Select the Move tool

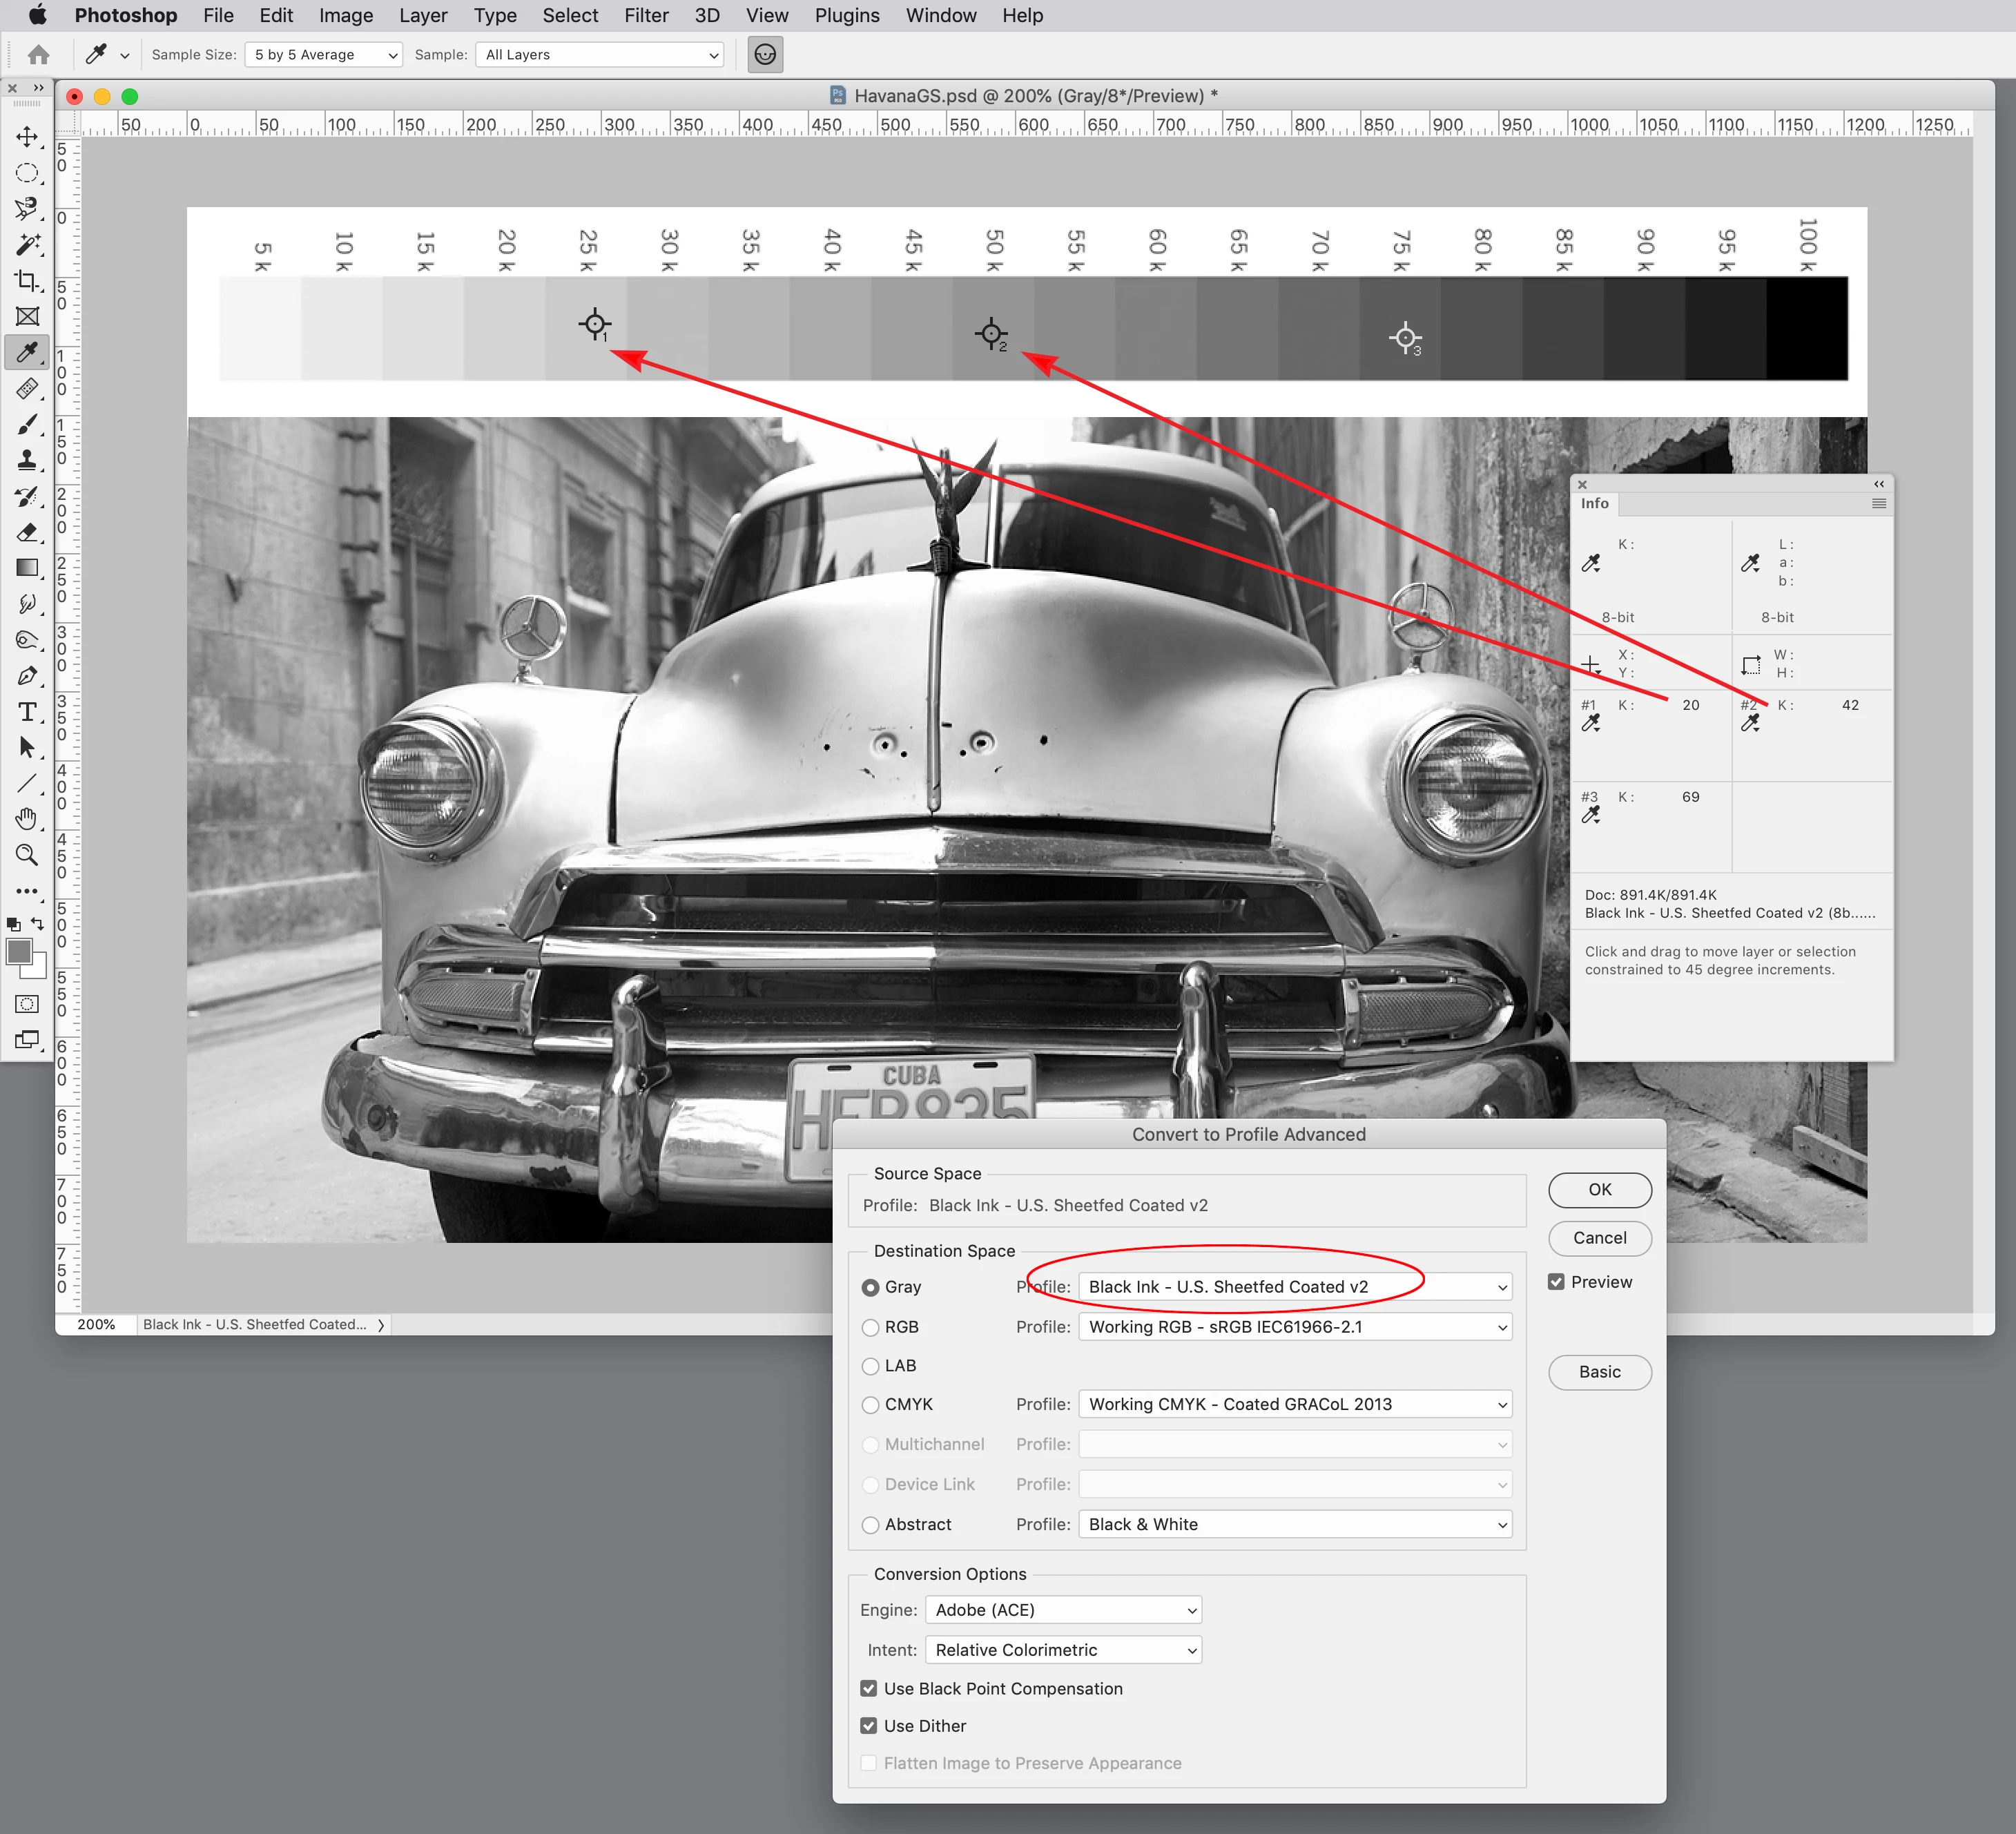click(27, 137)
